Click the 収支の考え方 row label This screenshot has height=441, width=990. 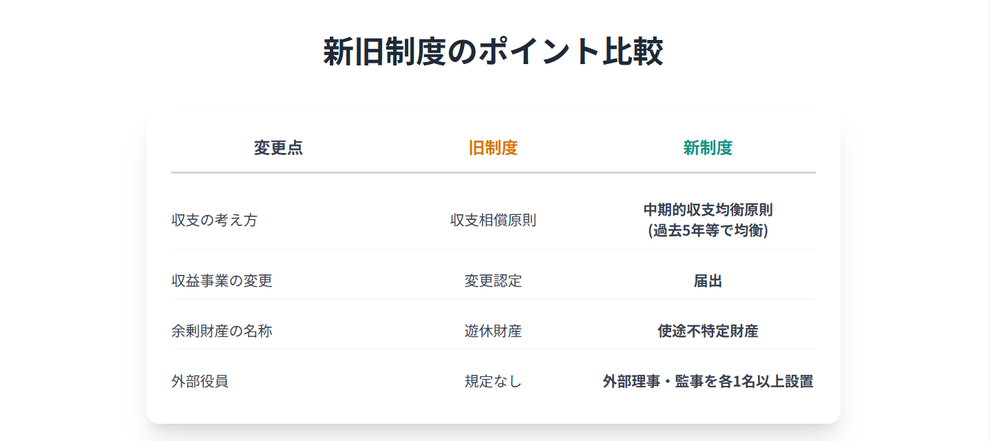[x=214, y=220]
